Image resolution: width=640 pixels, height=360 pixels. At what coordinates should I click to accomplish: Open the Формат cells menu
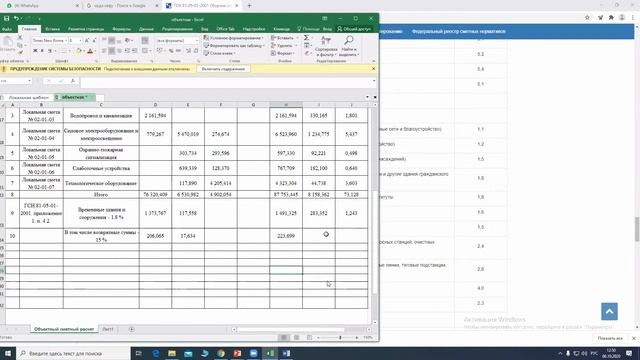click(x=283, y=53)
